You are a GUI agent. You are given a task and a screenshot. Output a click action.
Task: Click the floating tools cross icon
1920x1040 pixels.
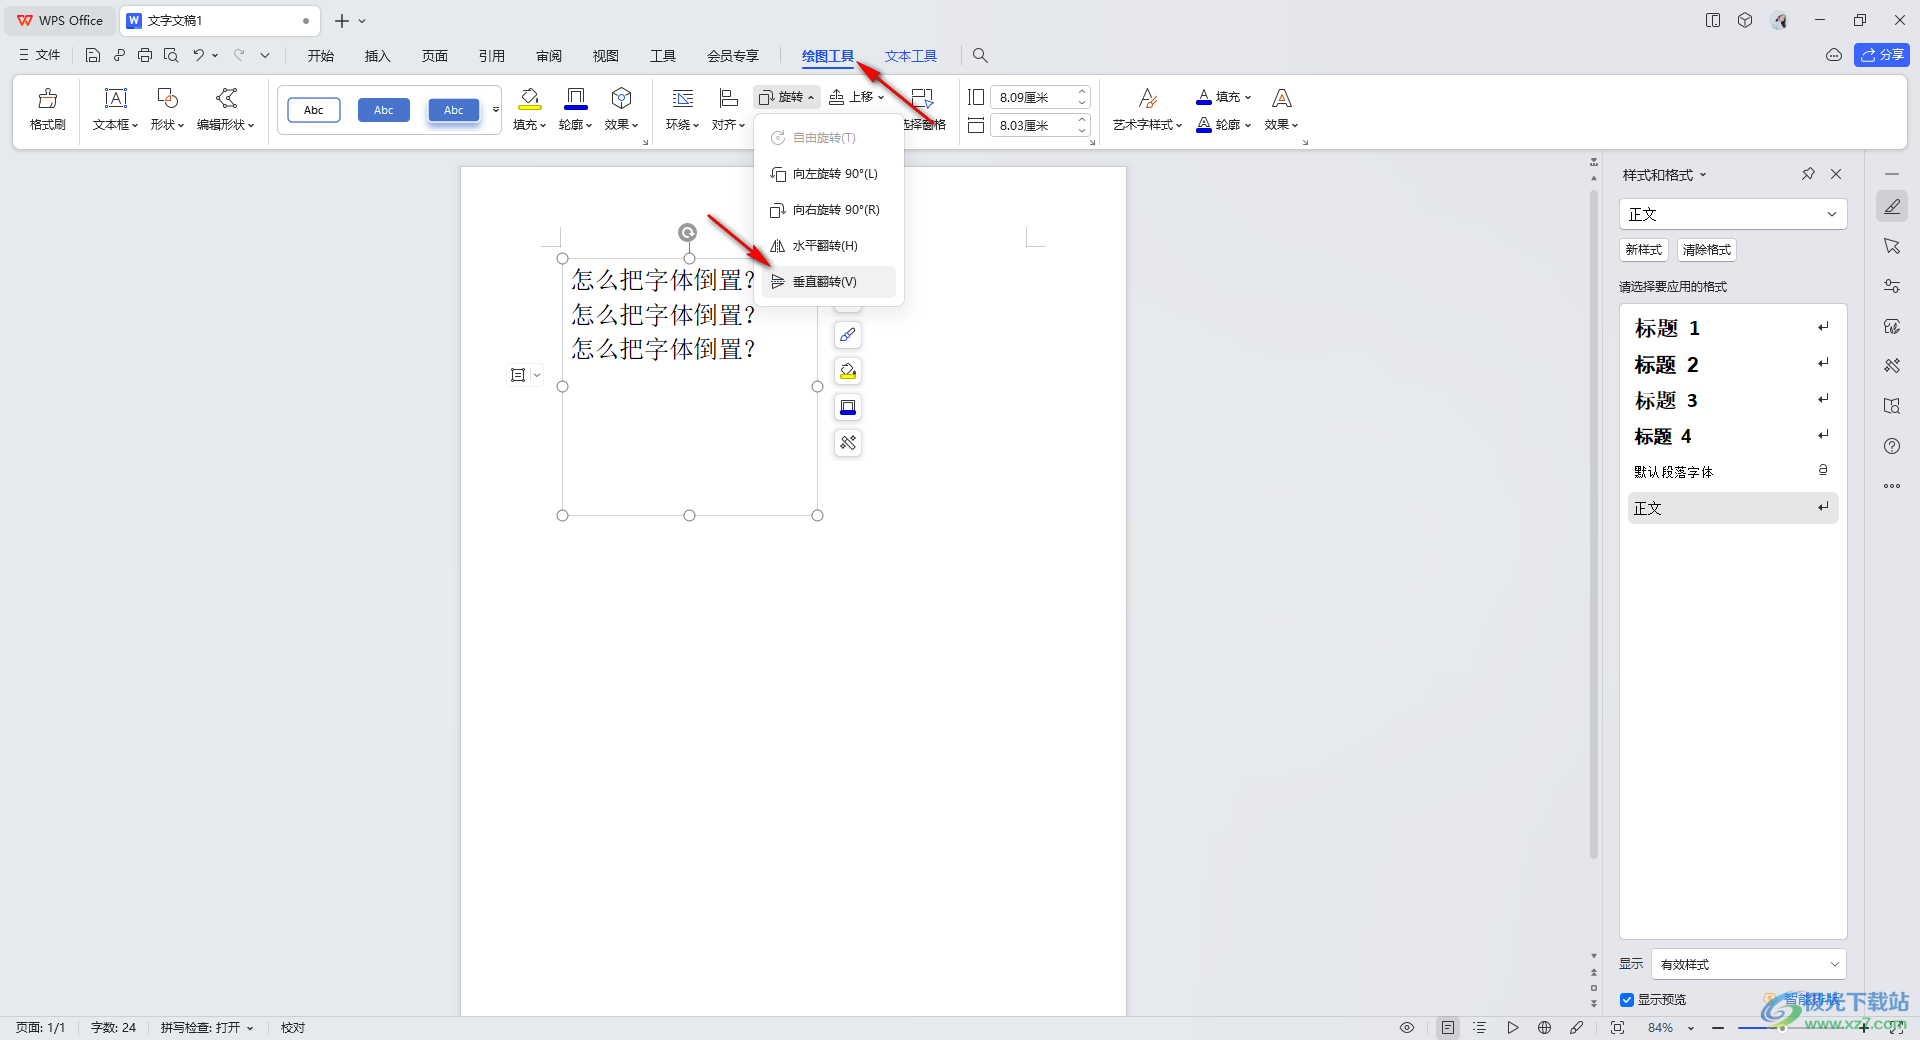(x=848, y=443)
